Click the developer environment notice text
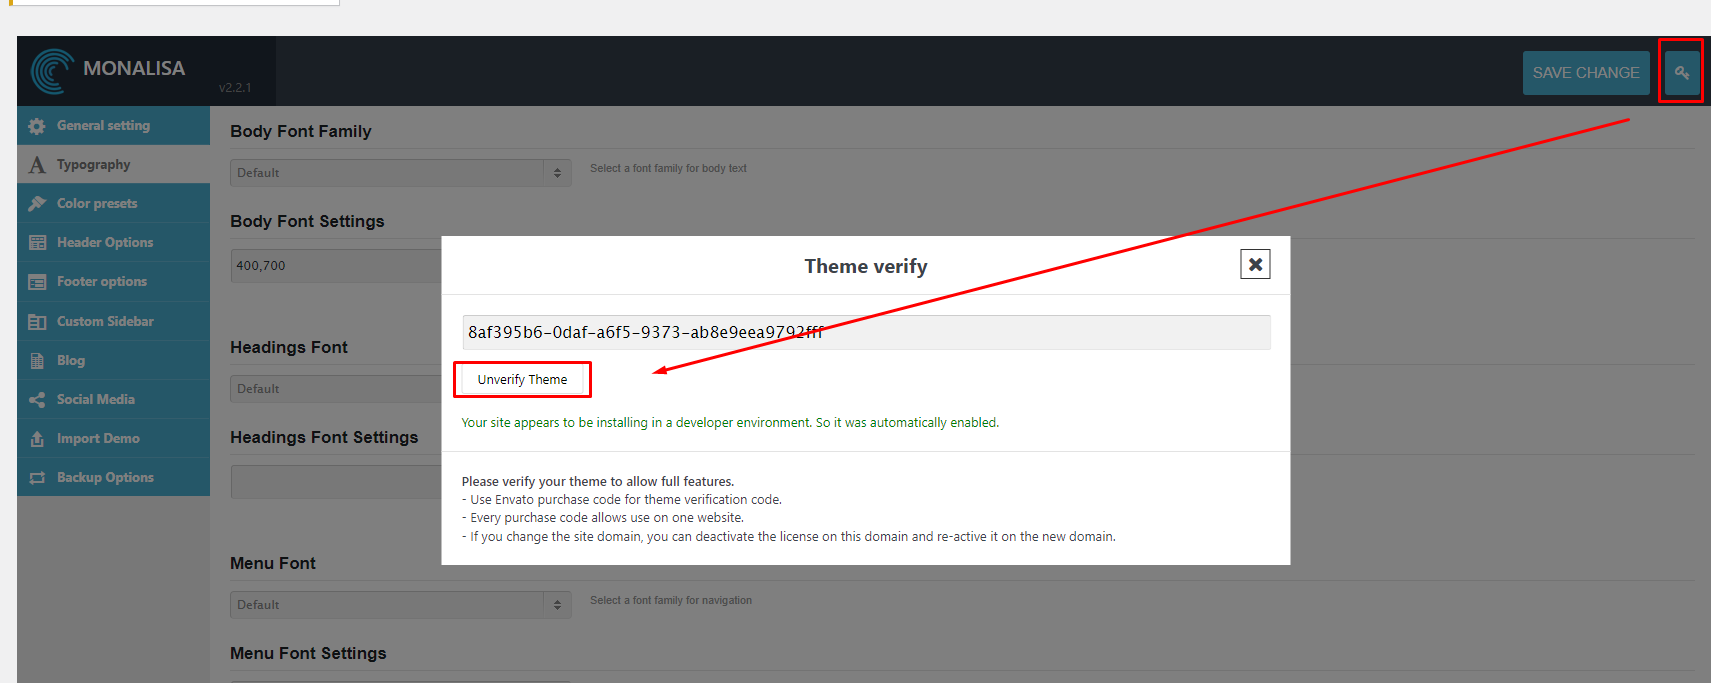Image resolution: width=1711 pixels, height=683 pixels. pos(730,423)
